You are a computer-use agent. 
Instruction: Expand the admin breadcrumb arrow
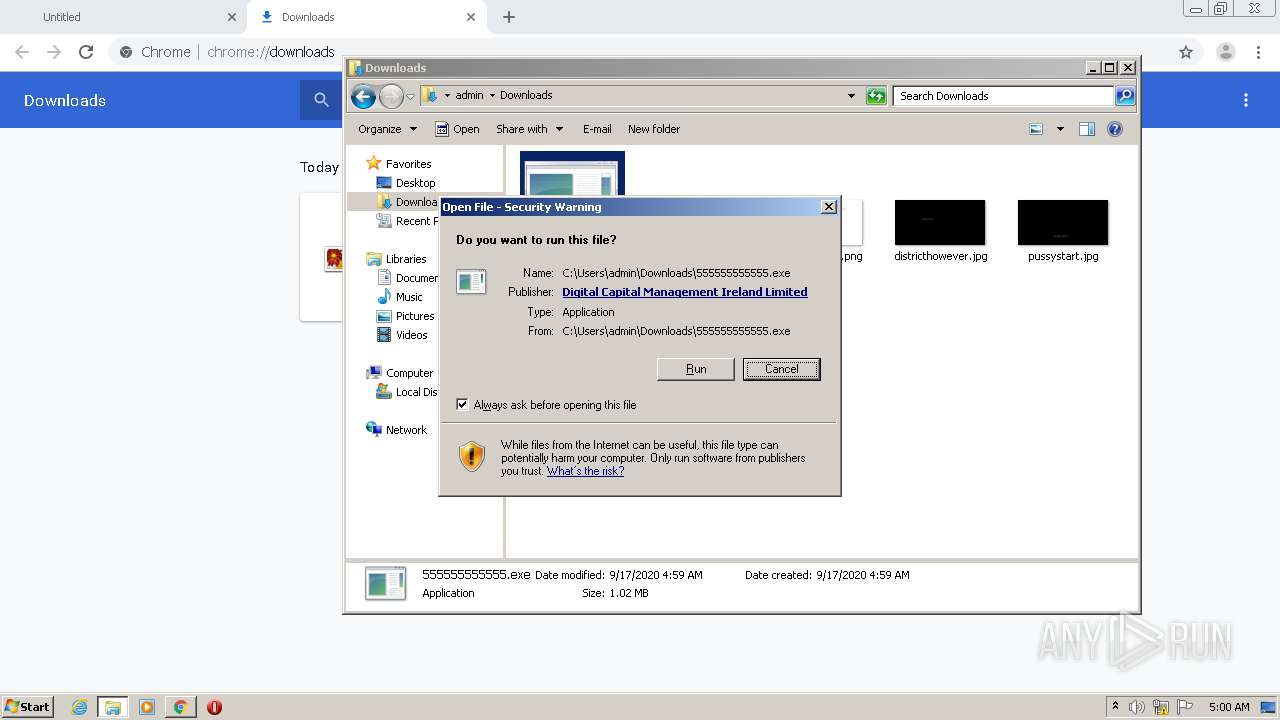[492, 96]
